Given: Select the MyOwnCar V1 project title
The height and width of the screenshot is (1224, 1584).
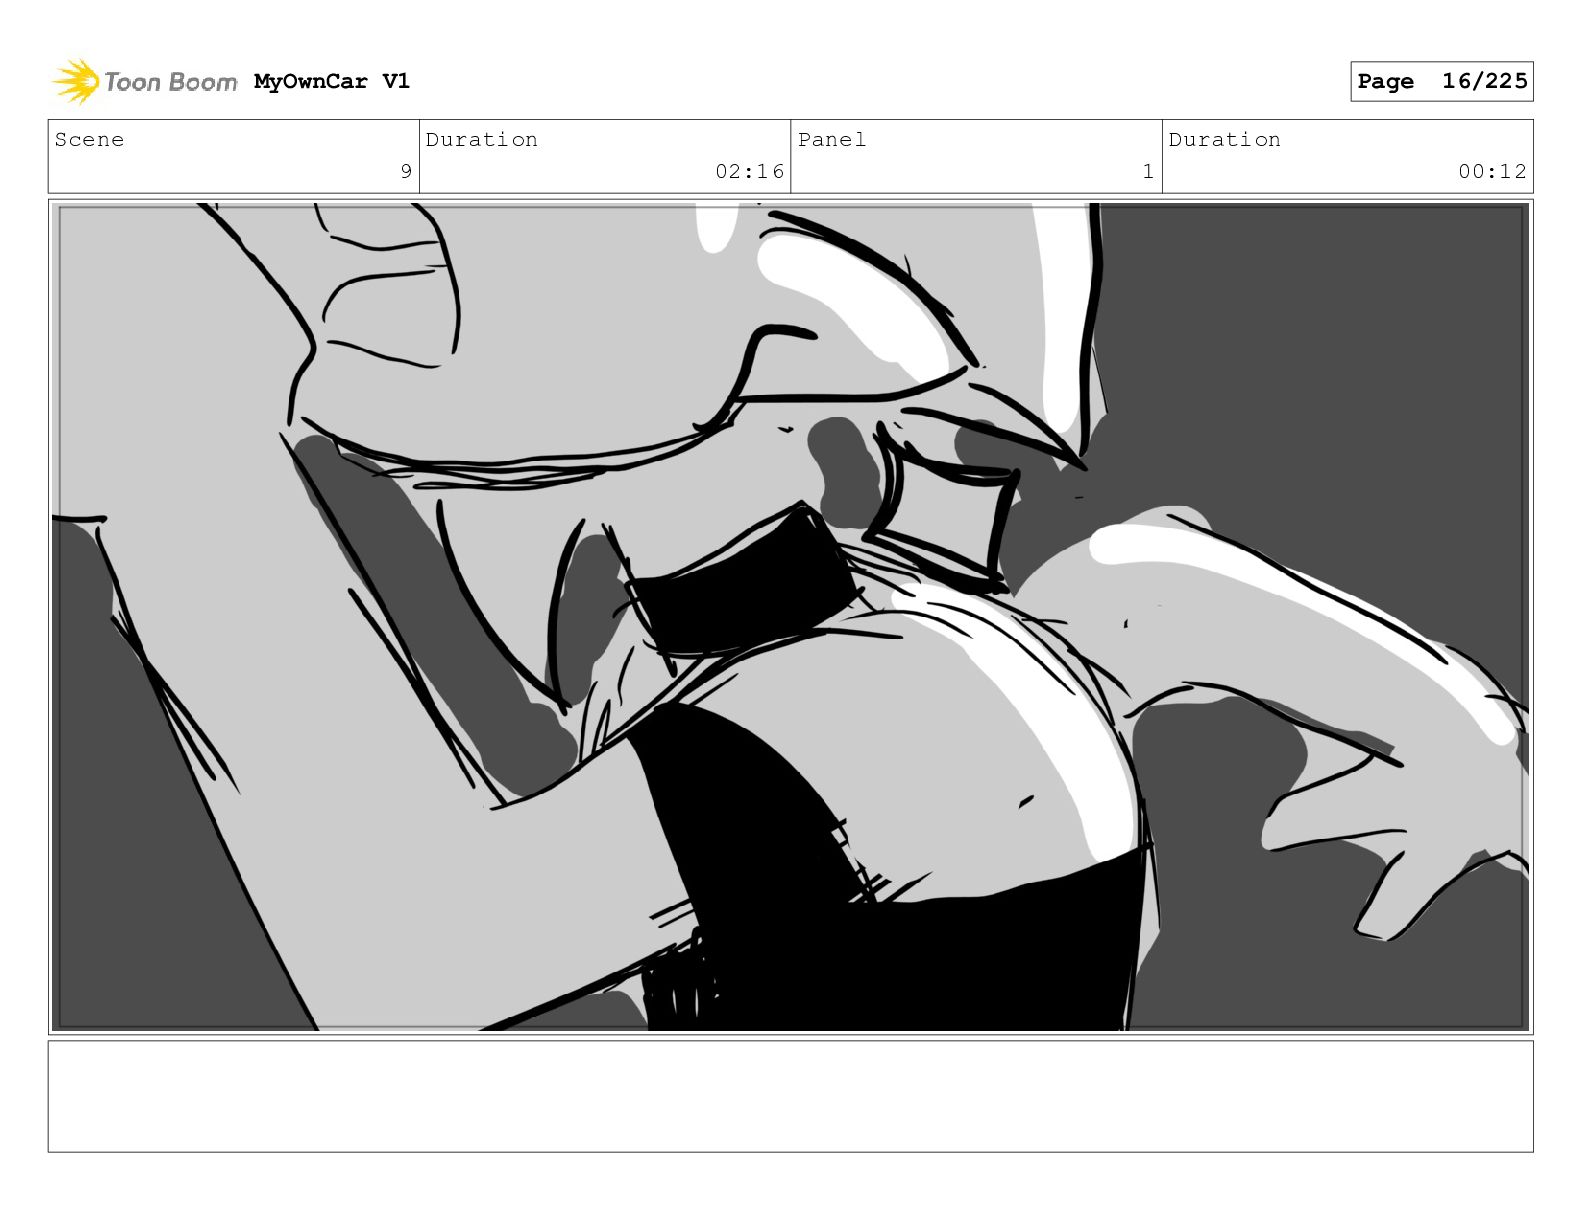Looking at the screenshot, I should [x=332, y=81].
